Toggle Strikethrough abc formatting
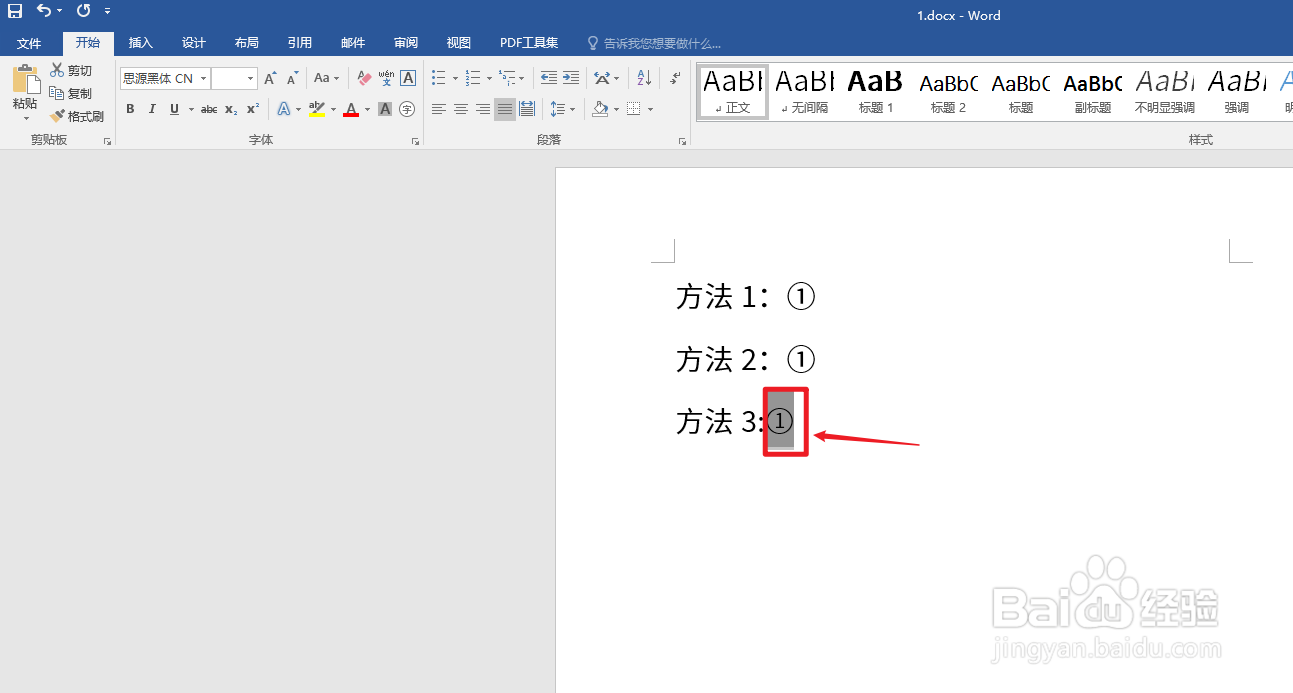 (209, 109)
